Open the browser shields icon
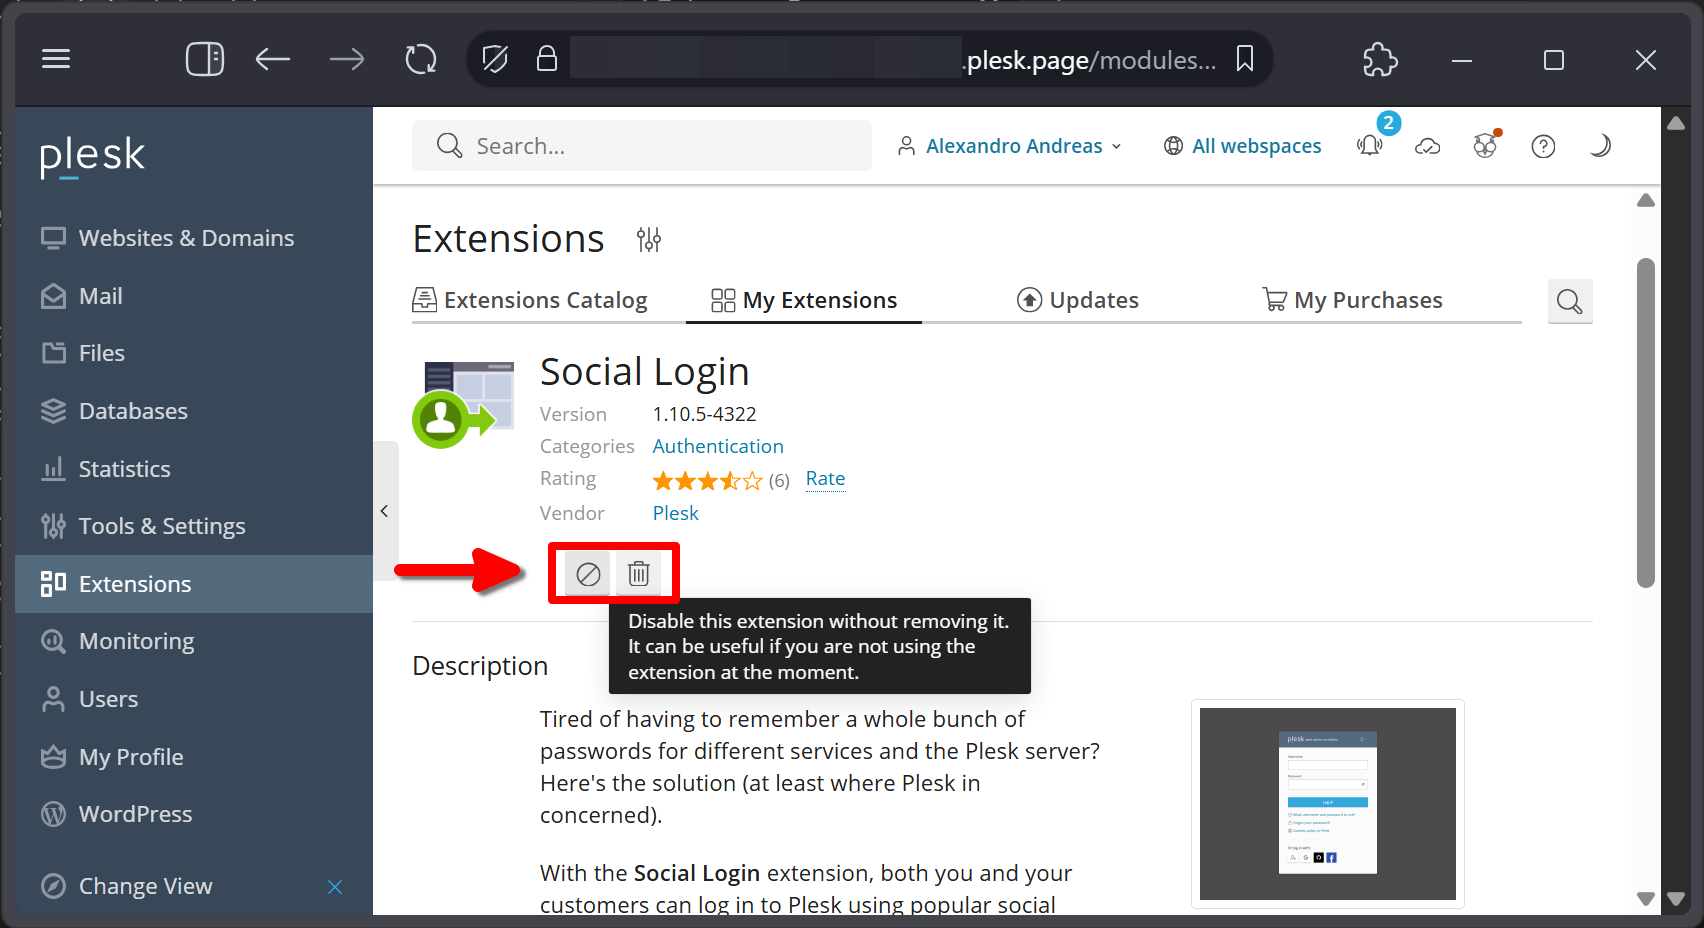1704x928 pixels. (x=494, y=59)
